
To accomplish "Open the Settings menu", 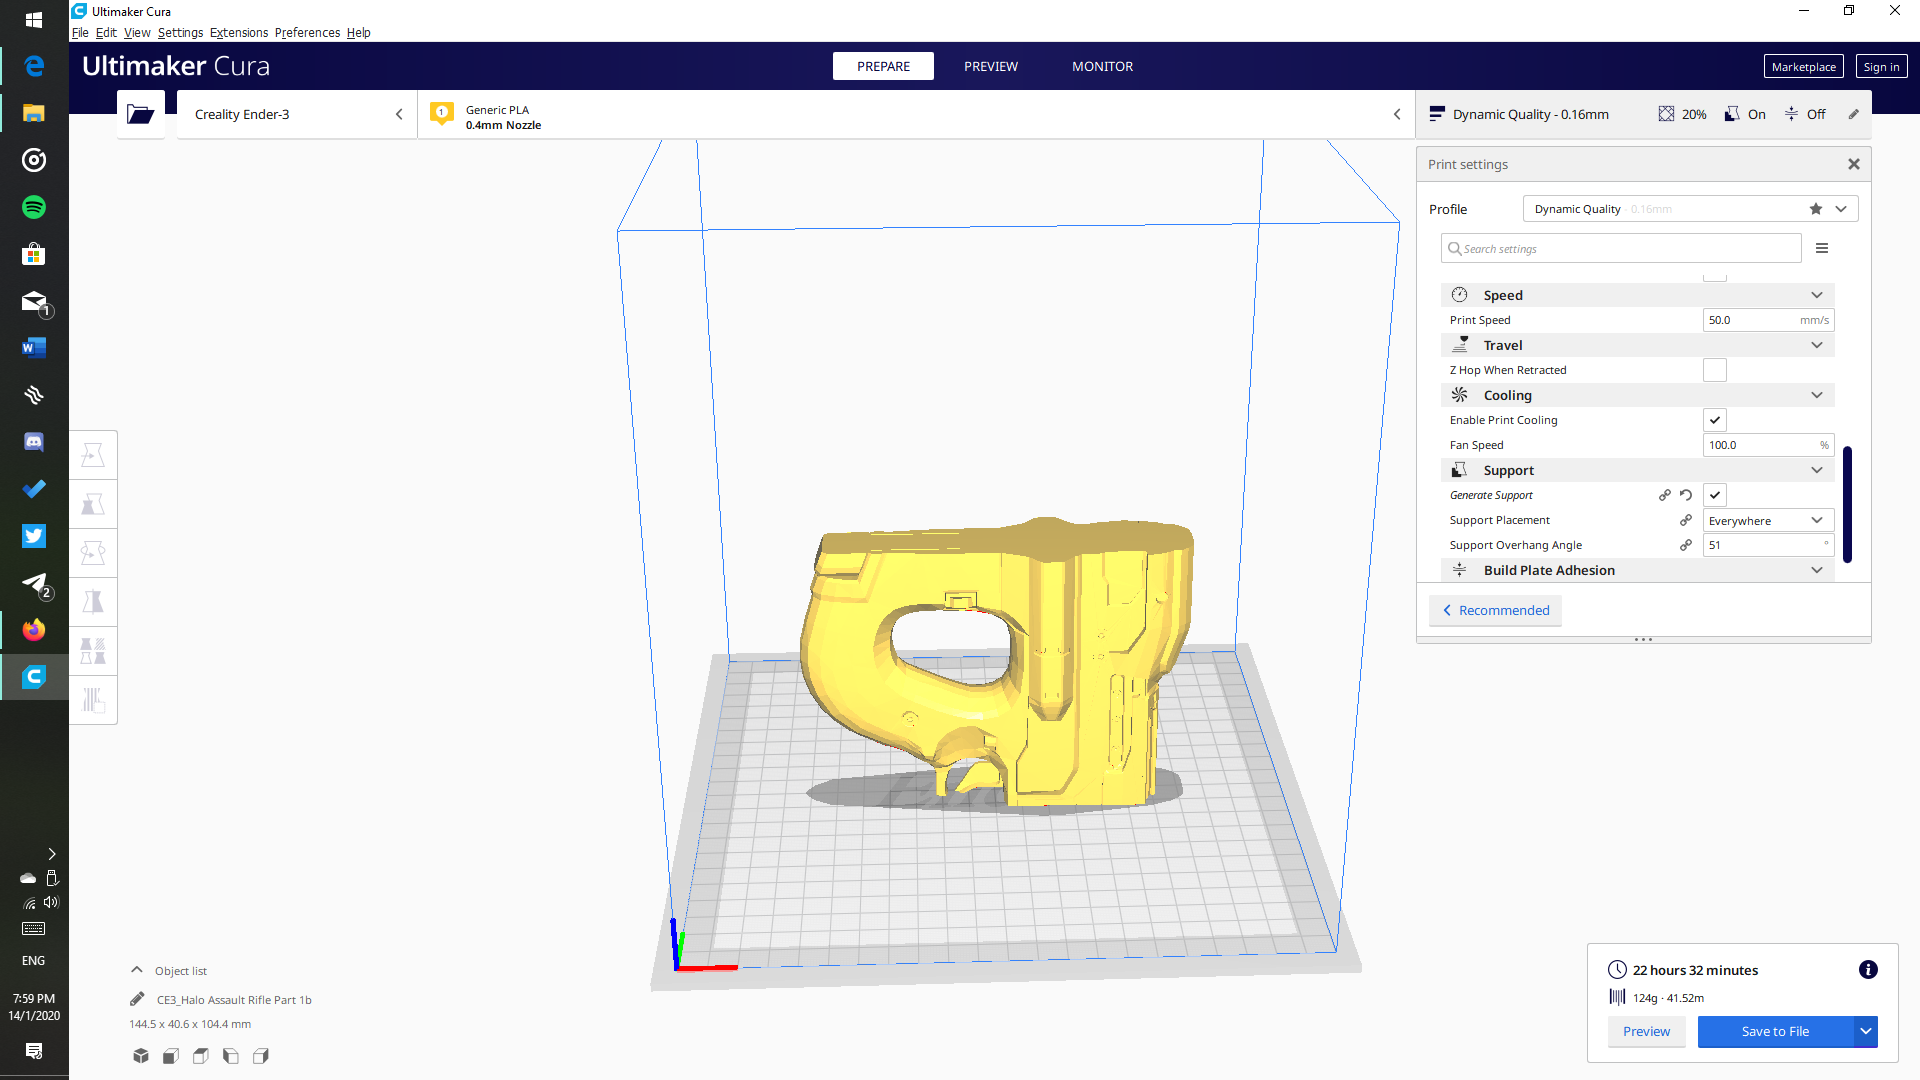I will point(180,33).
